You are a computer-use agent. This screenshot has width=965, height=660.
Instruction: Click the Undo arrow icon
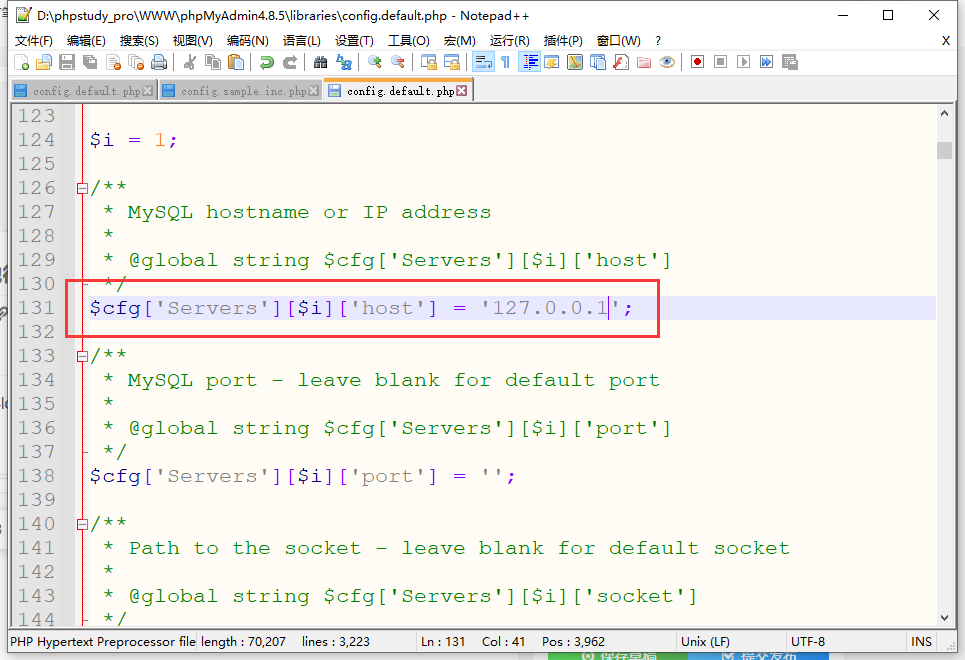pos(266,62)
